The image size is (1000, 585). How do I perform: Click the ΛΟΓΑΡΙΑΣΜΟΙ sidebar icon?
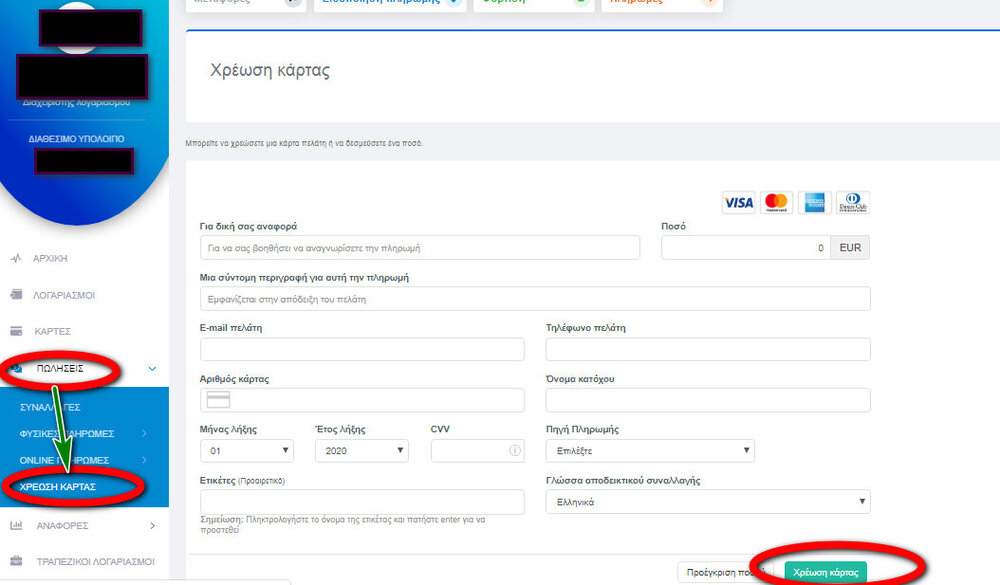(x=15, y=295)
